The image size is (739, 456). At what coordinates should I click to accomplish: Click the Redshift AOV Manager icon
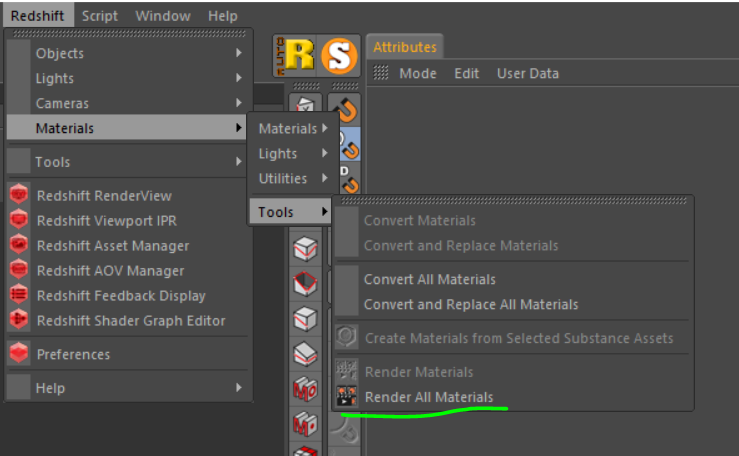[x=19, y=269]
